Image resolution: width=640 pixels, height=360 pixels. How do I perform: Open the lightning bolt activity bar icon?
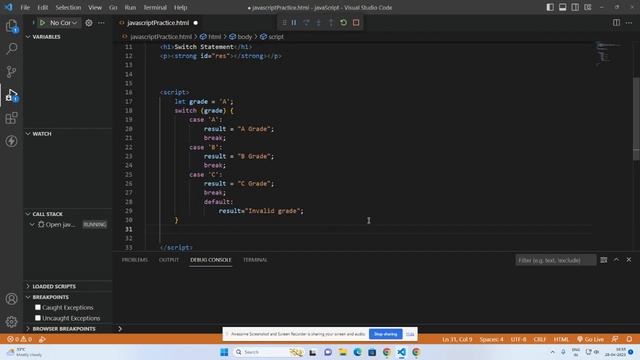[x=11, y=141]
